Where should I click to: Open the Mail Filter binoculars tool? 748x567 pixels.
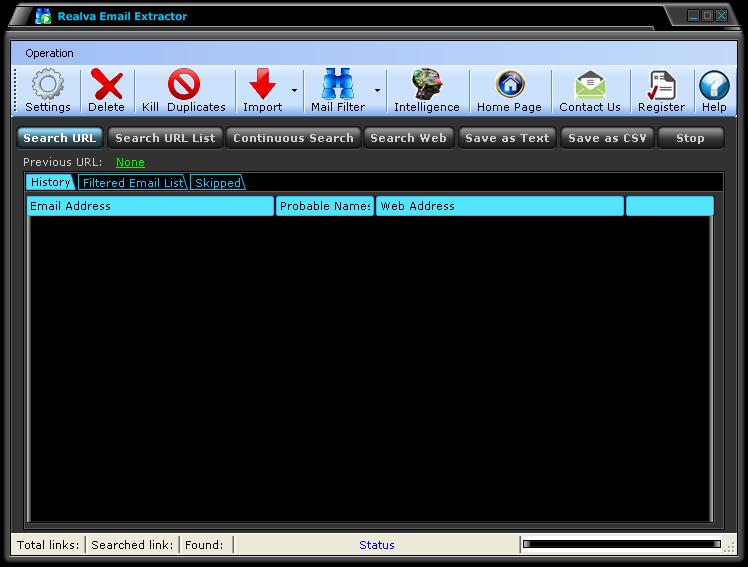(338, 91)
